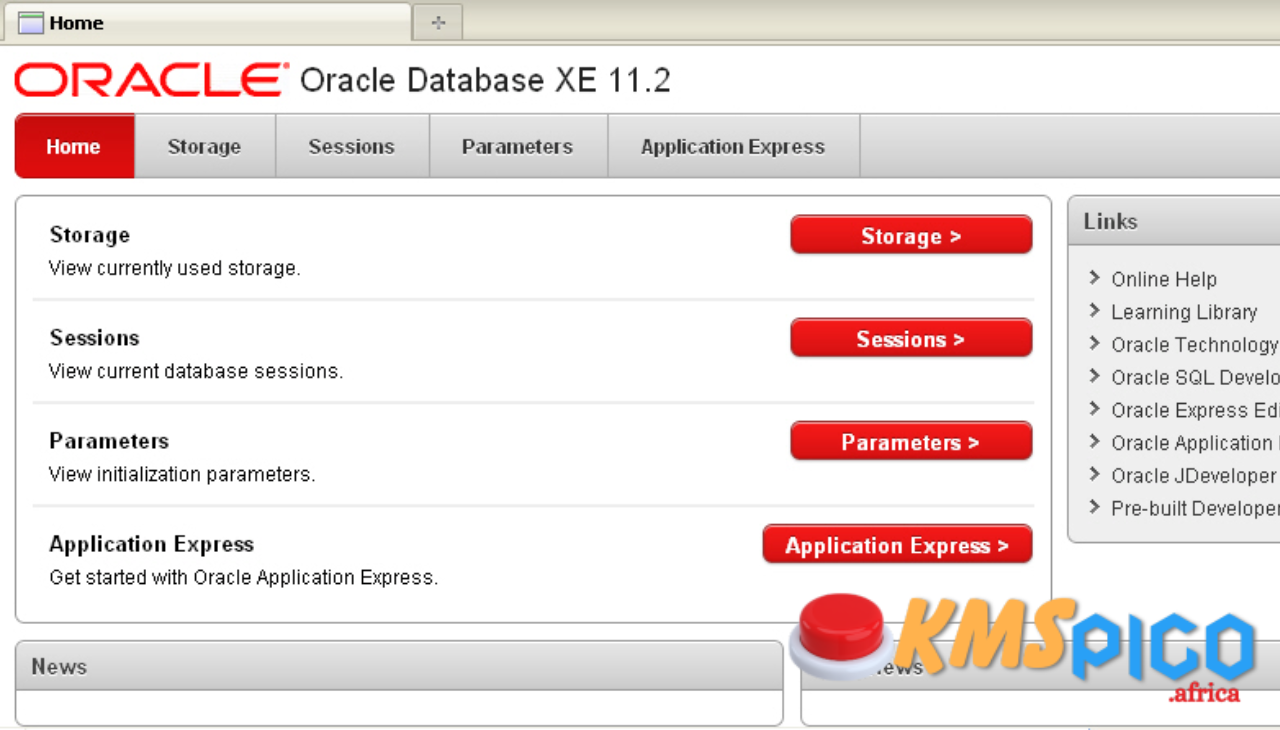Open the Learning Library link
This screenshot has height=730, width=1280.
(1184, 312)
